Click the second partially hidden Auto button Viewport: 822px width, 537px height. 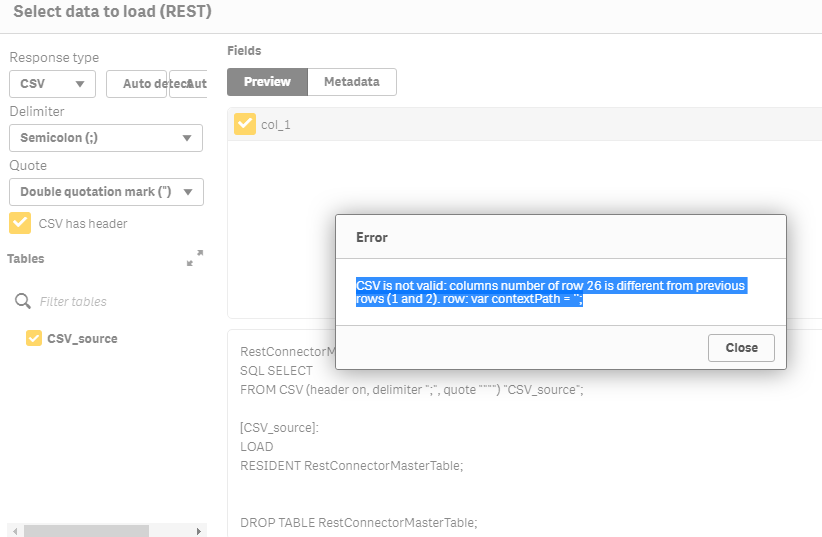tap(190, 84)
